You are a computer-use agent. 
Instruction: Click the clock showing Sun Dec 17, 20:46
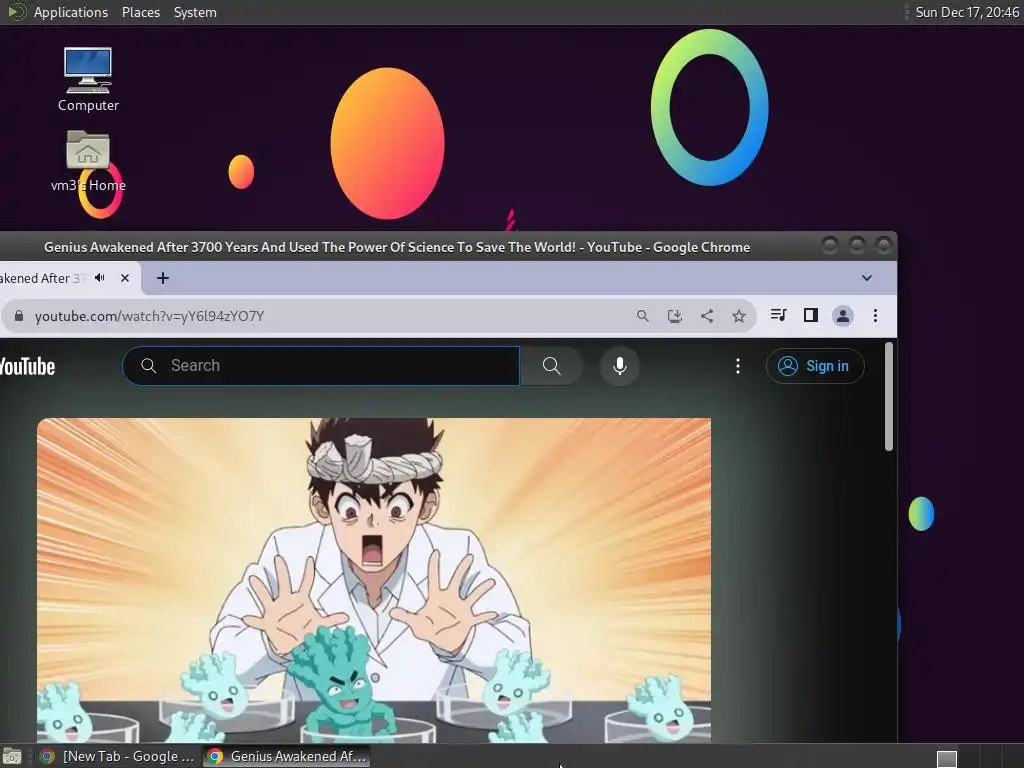tap(967, 12)
